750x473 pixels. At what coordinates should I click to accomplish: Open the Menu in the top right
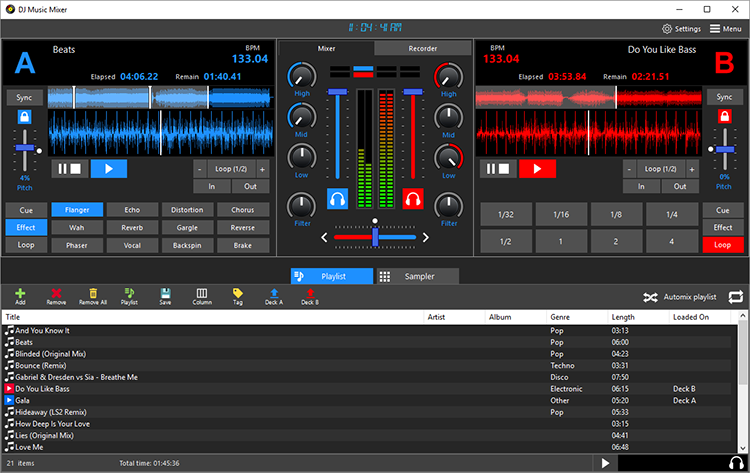[725, 29]
